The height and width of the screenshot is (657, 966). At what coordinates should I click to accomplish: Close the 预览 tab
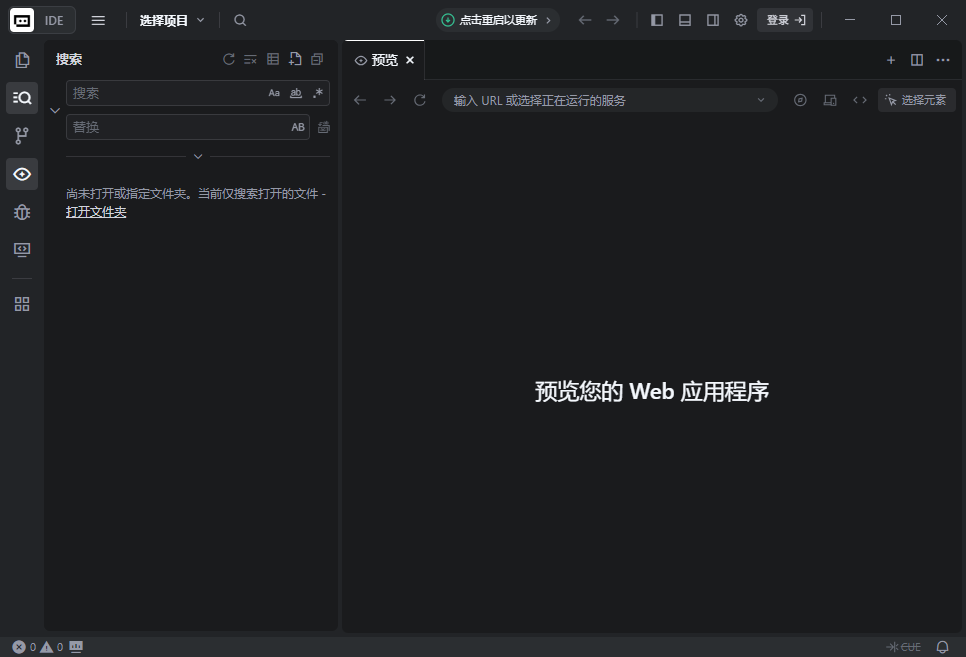click(x=410, y=60)
